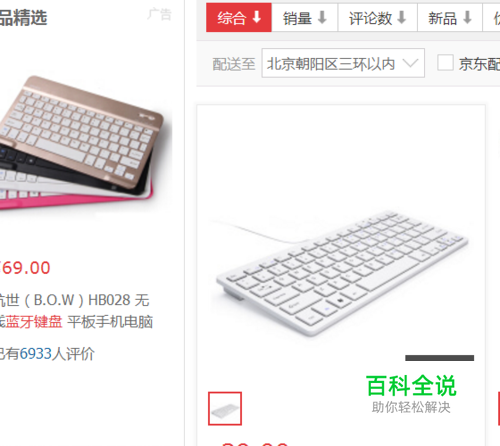The height and width of the screenshot is (446, 500).
Task: Sort results by 评论数
Action: pos(377,17)
